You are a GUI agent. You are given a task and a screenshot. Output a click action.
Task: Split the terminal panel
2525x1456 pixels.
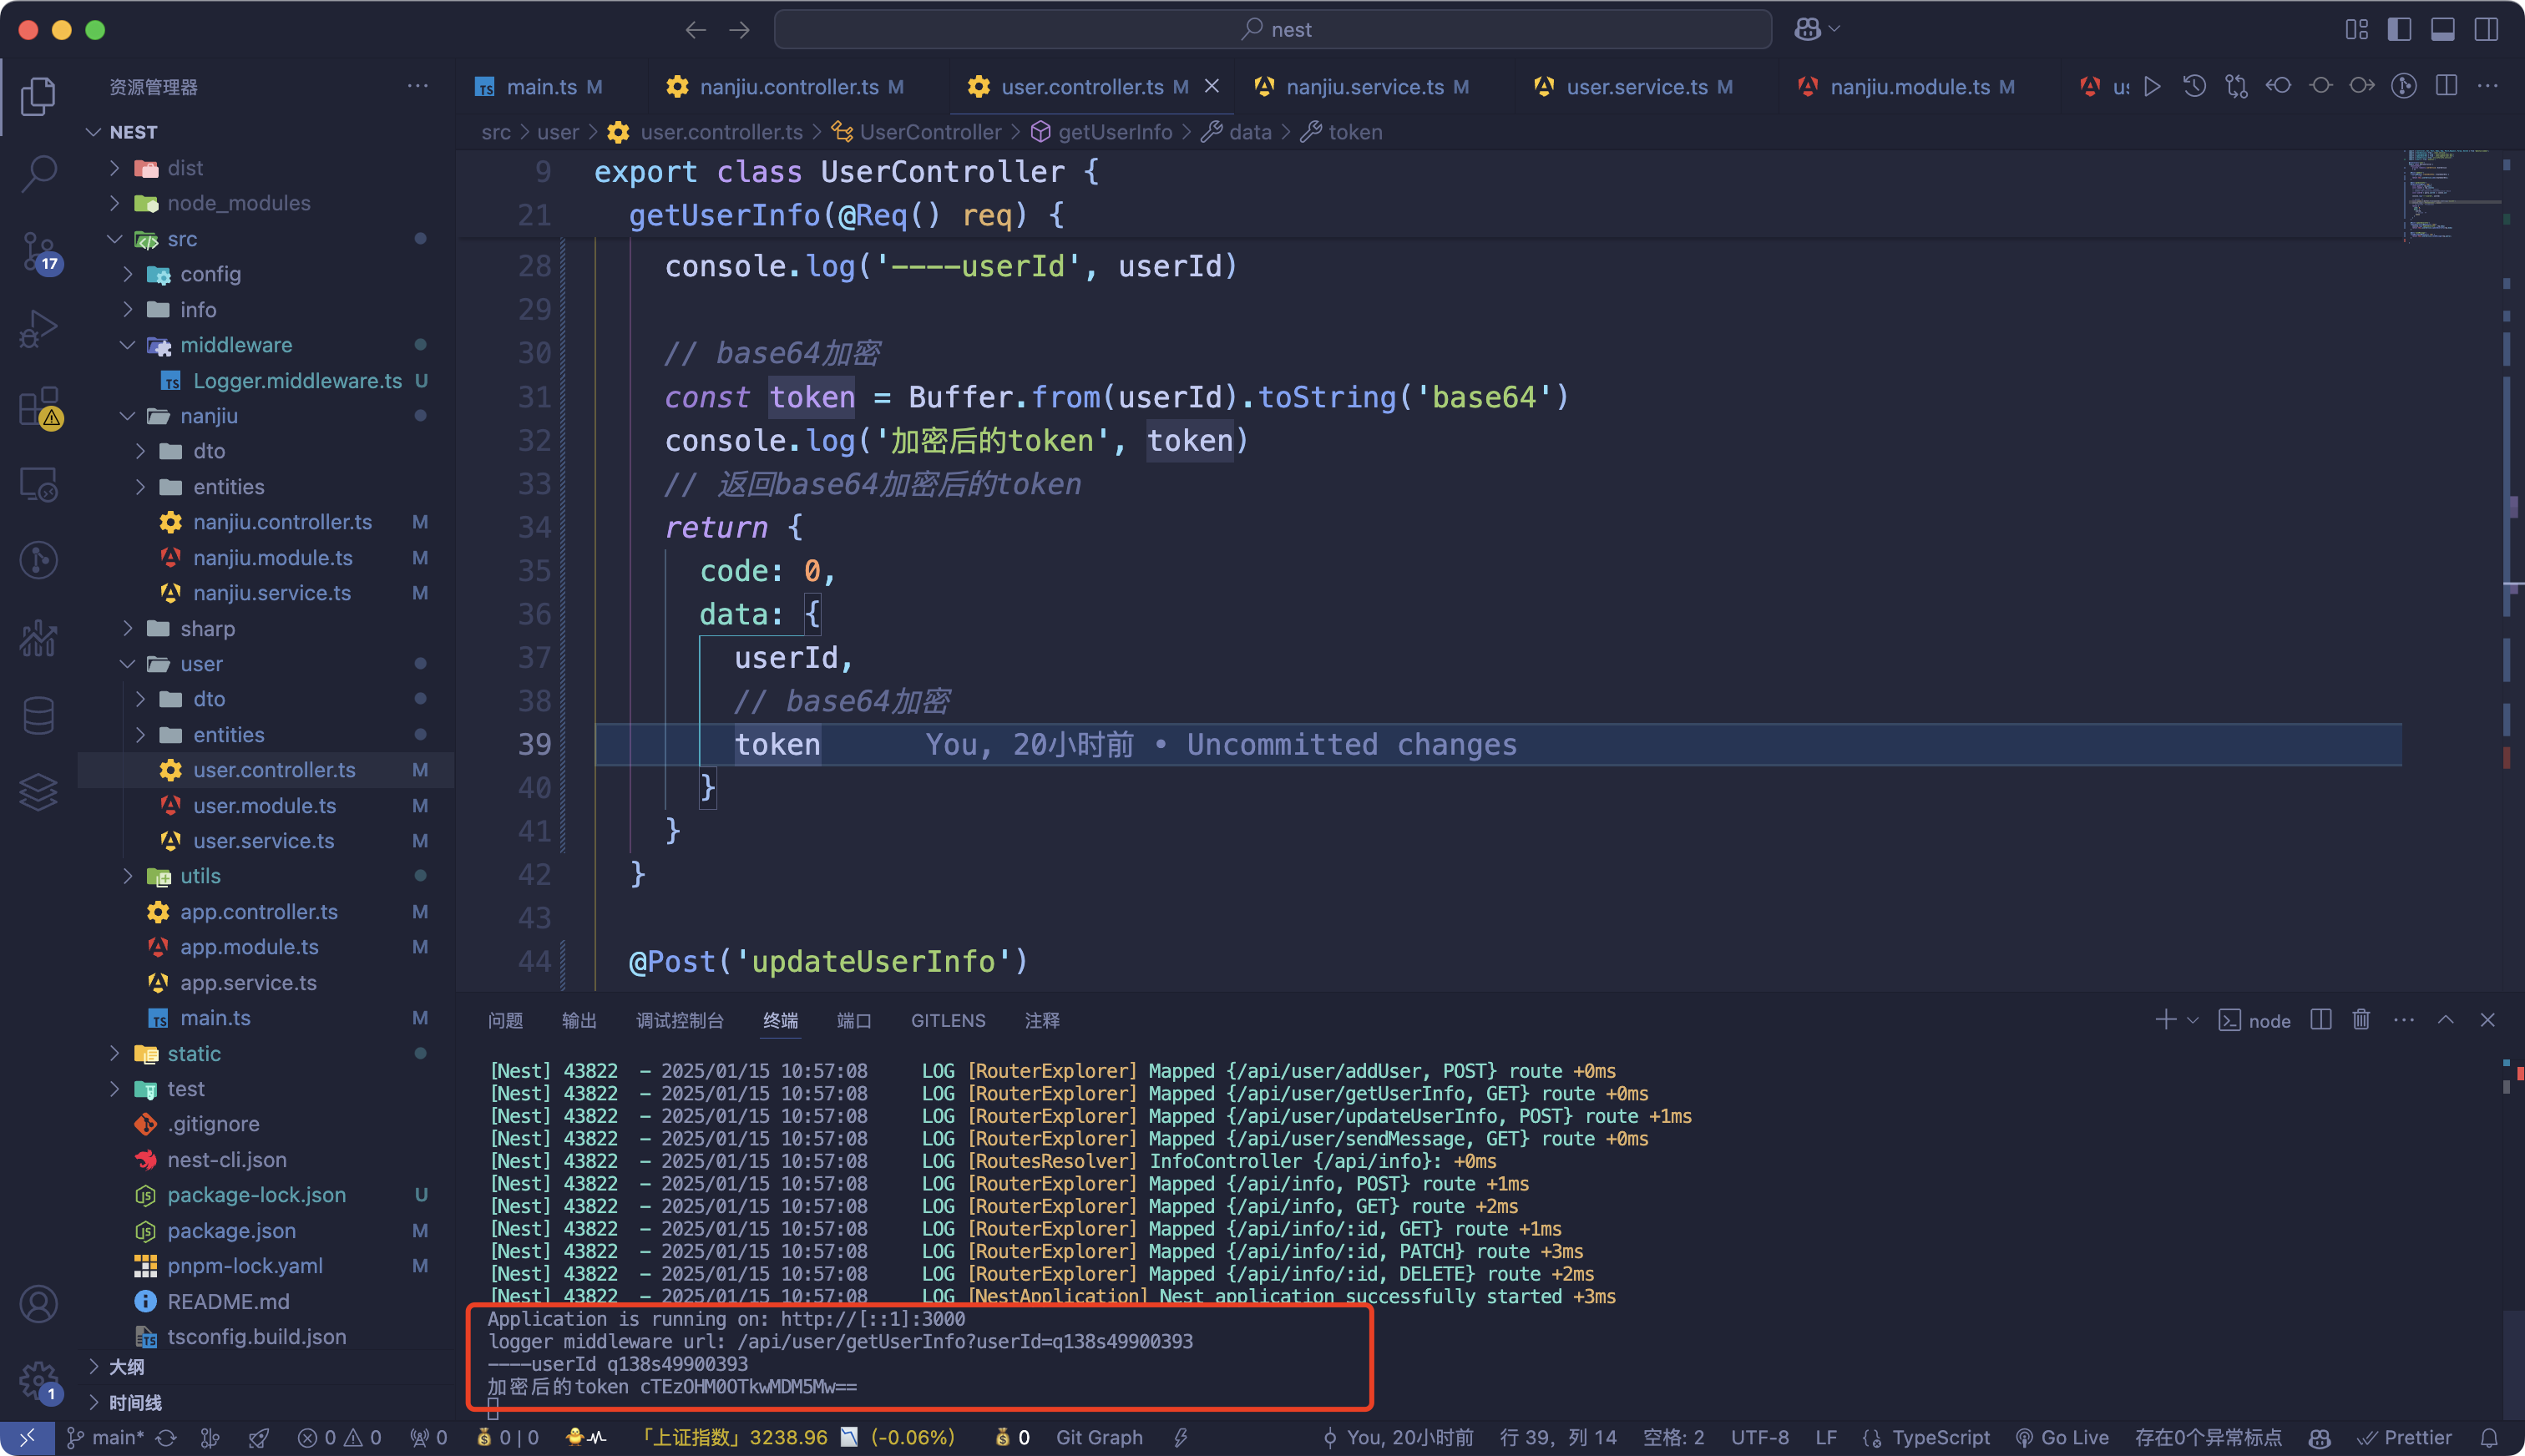tap(2321, 1020)
